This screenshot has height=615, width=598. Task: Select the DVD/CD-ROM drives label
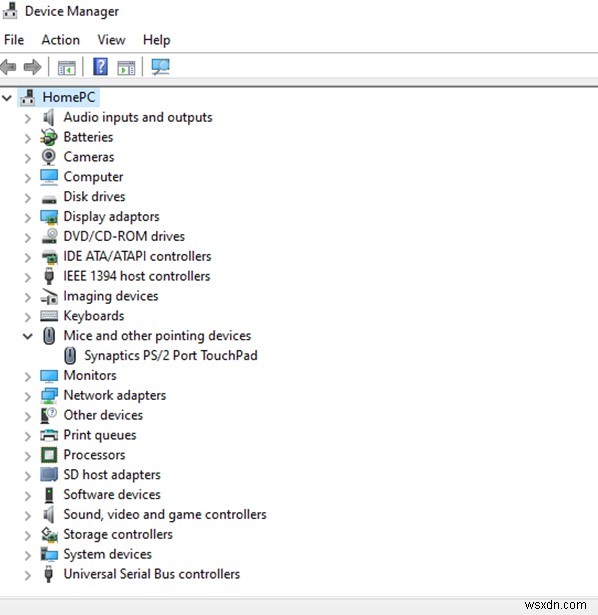click(124, 236)
